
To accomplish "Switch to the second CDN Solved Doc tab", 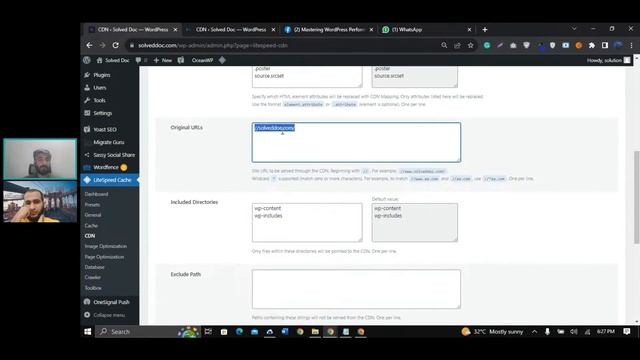I will (230, 29).
